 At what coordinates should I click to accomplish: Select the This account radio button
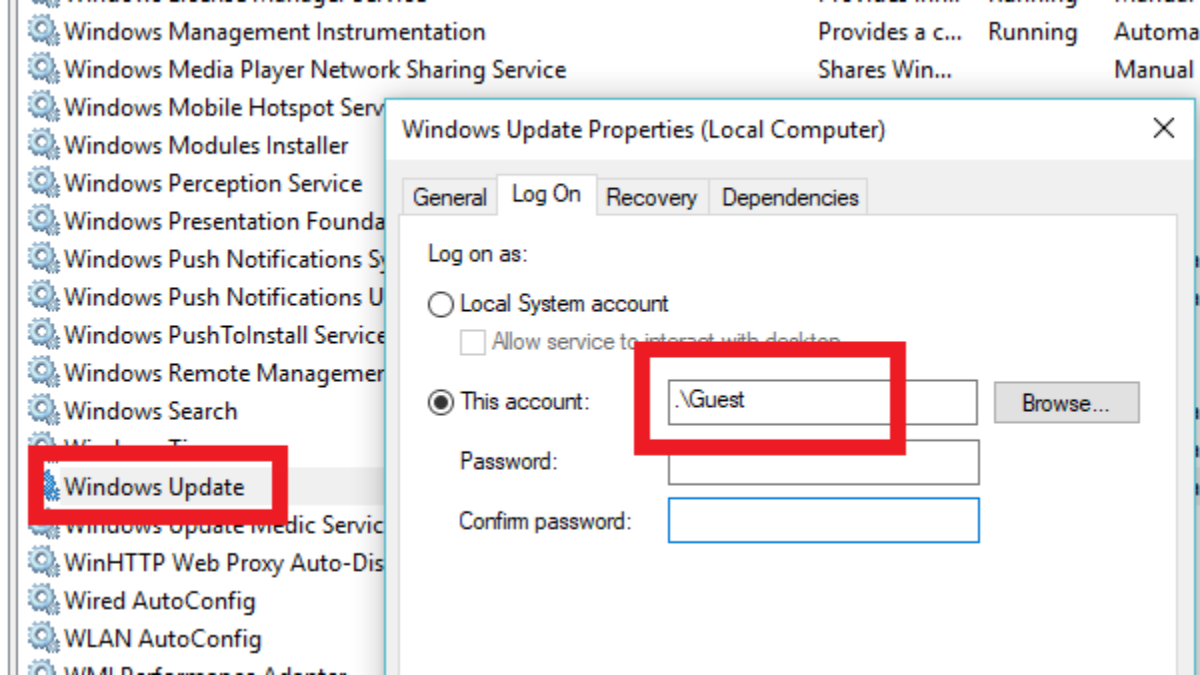441,403
